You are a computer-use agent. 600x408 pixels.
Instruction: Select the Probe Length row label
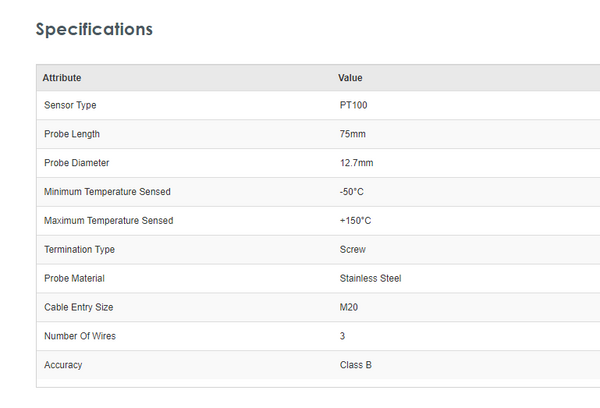tap(72, 134)
